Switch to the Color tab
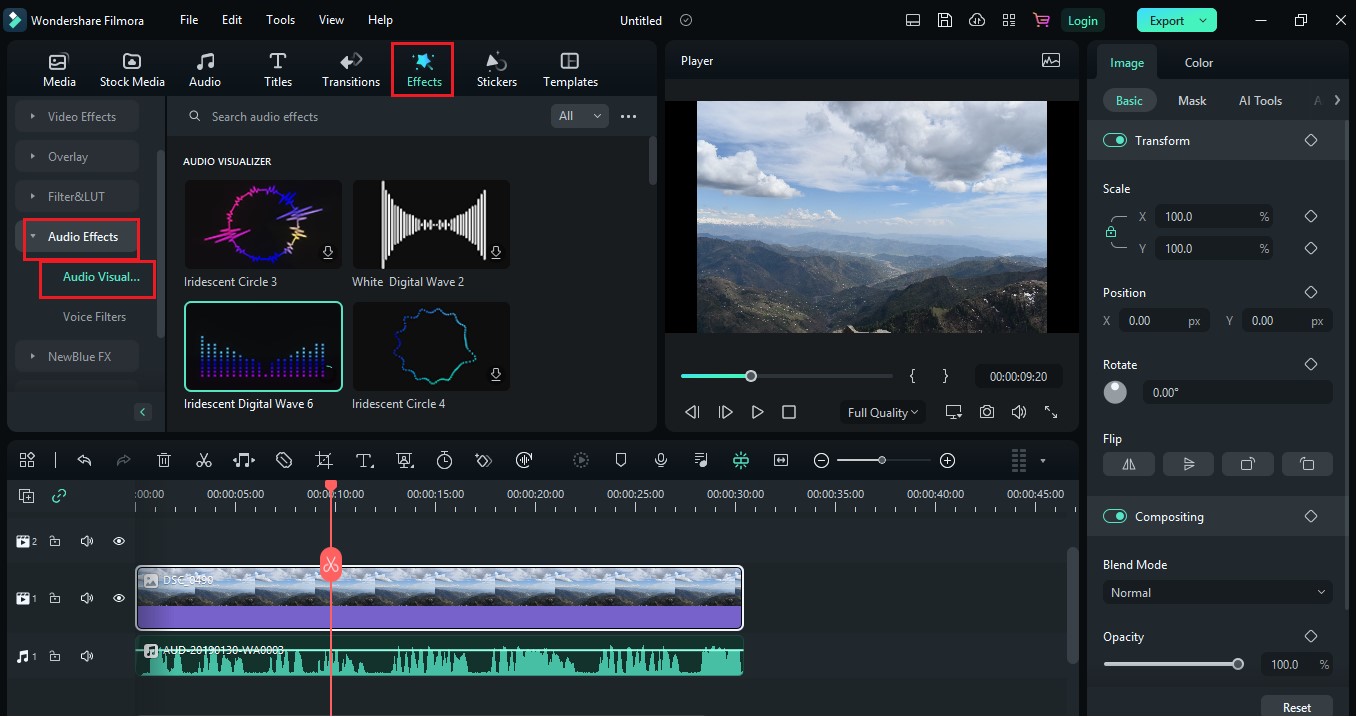Image resolution: width=1357 pixels, height=717 pixels. coord(1199,62)
